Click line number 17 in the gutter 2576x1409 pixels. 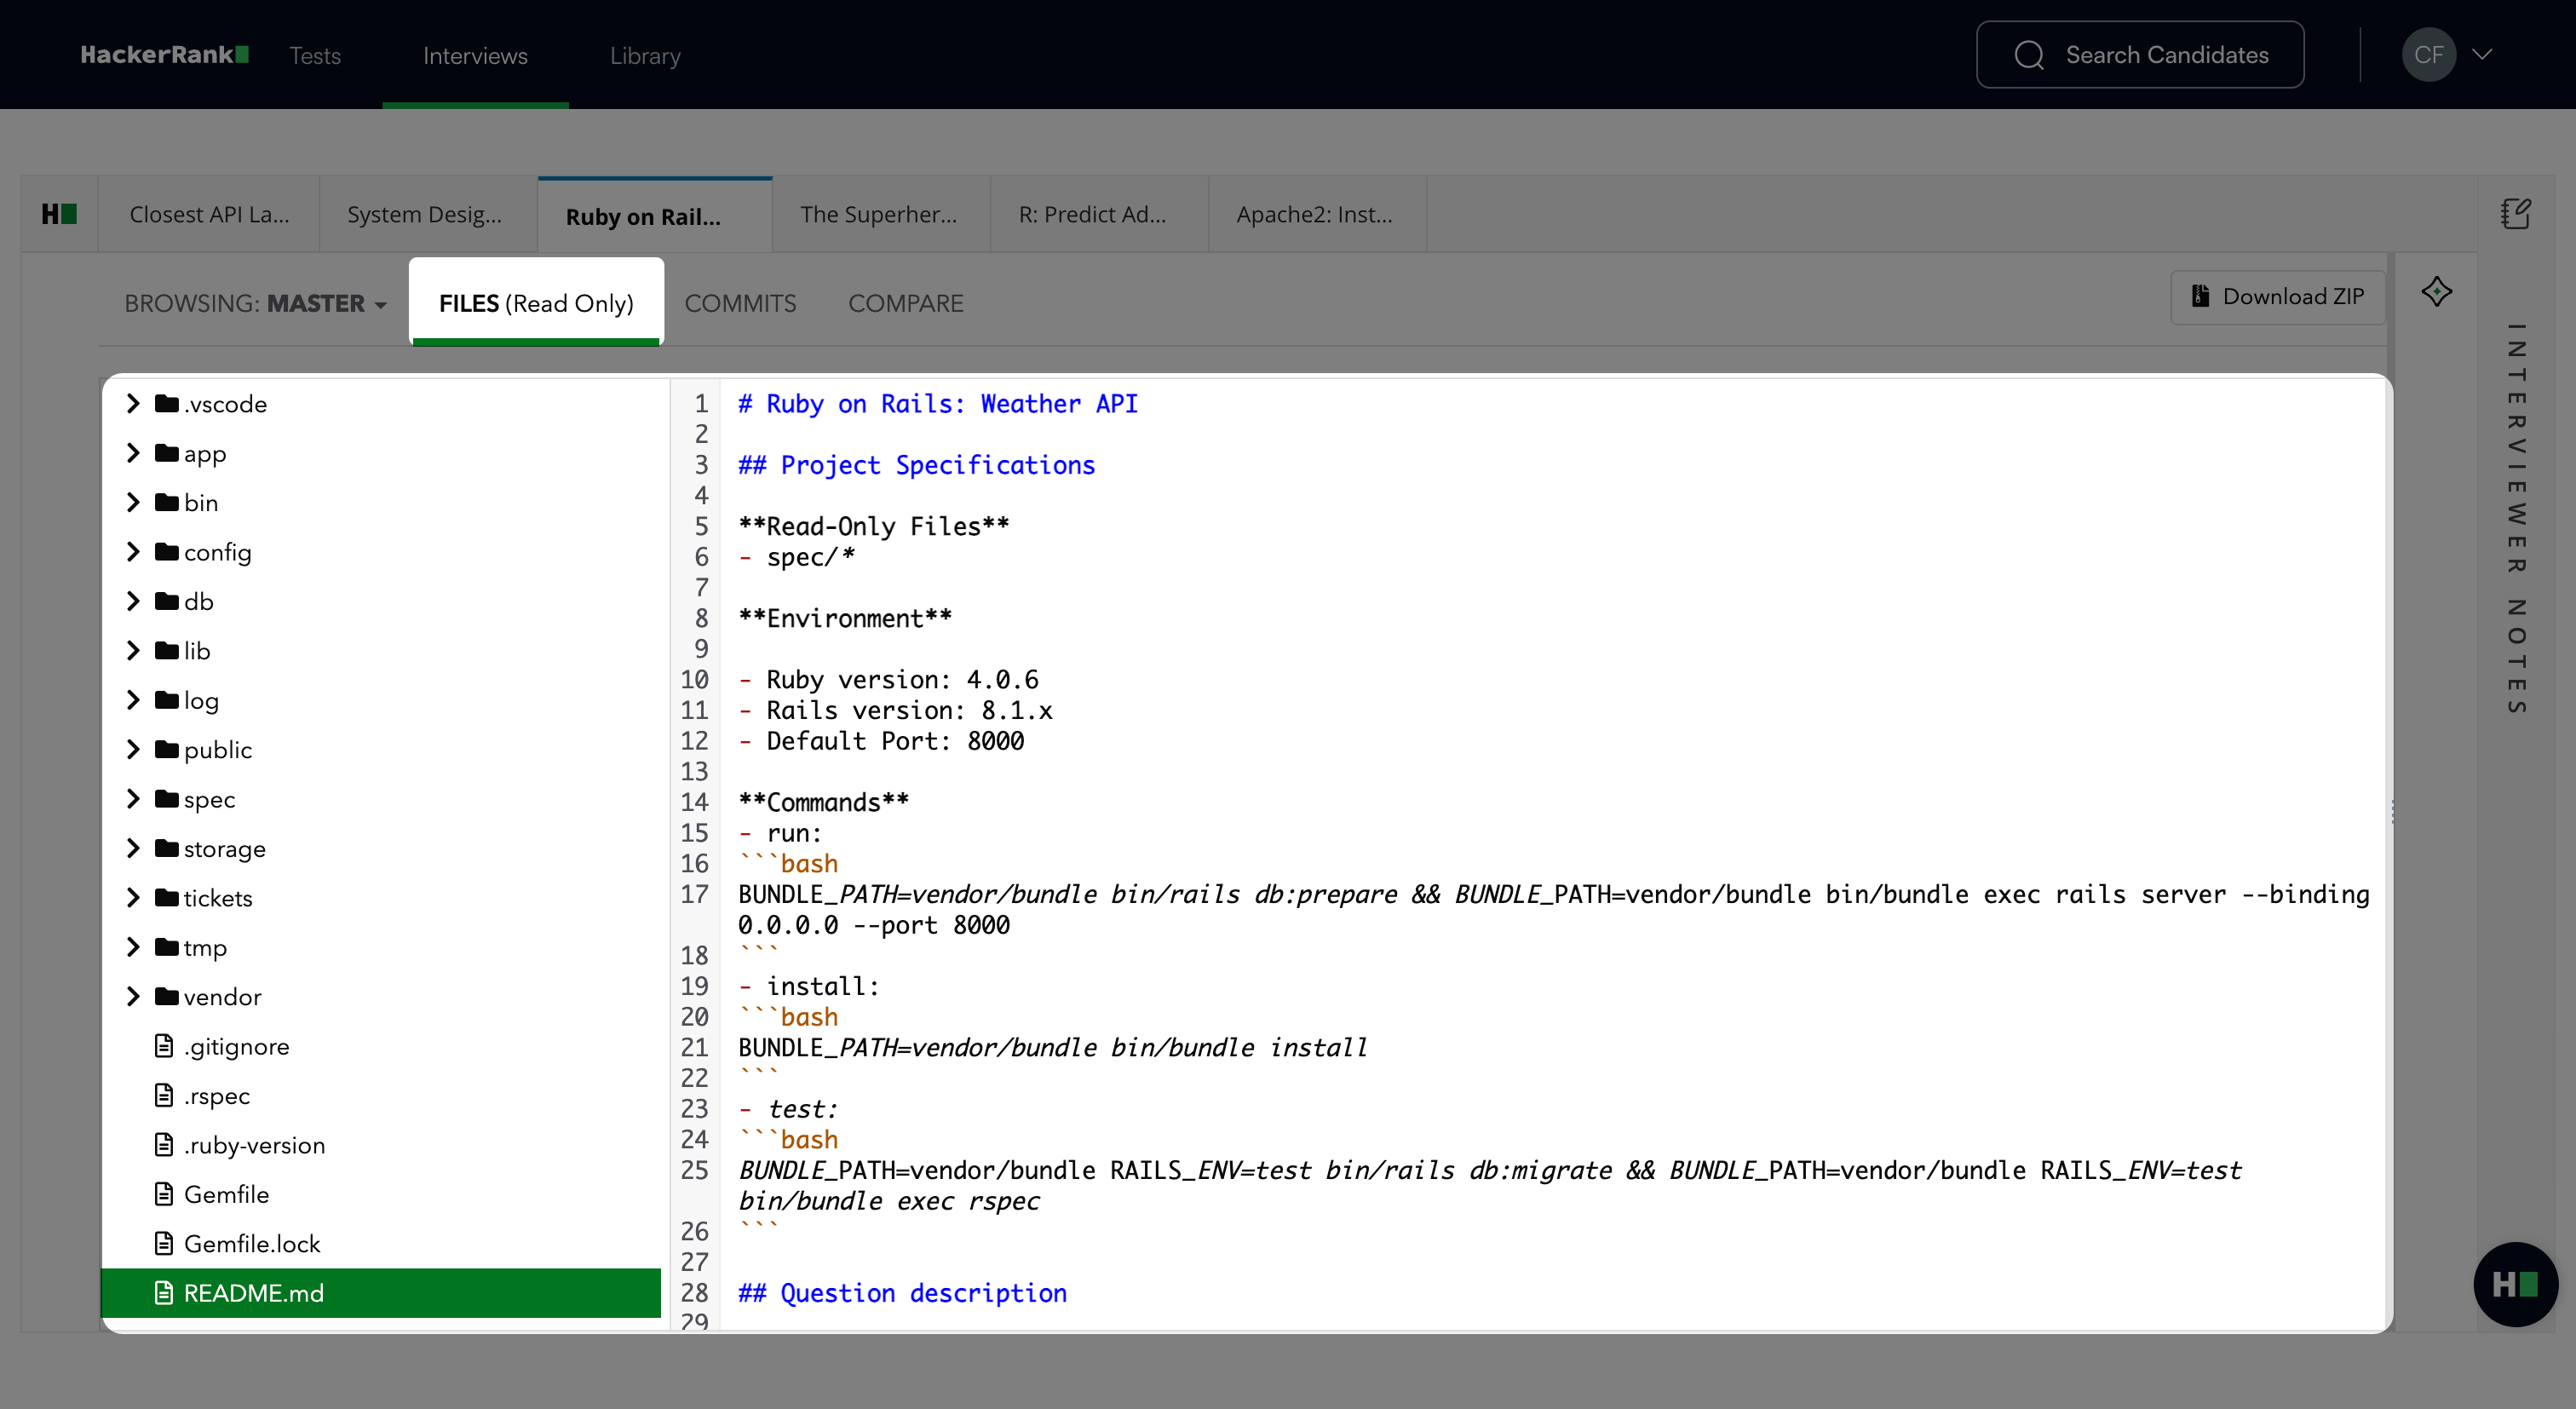point(694,894)
